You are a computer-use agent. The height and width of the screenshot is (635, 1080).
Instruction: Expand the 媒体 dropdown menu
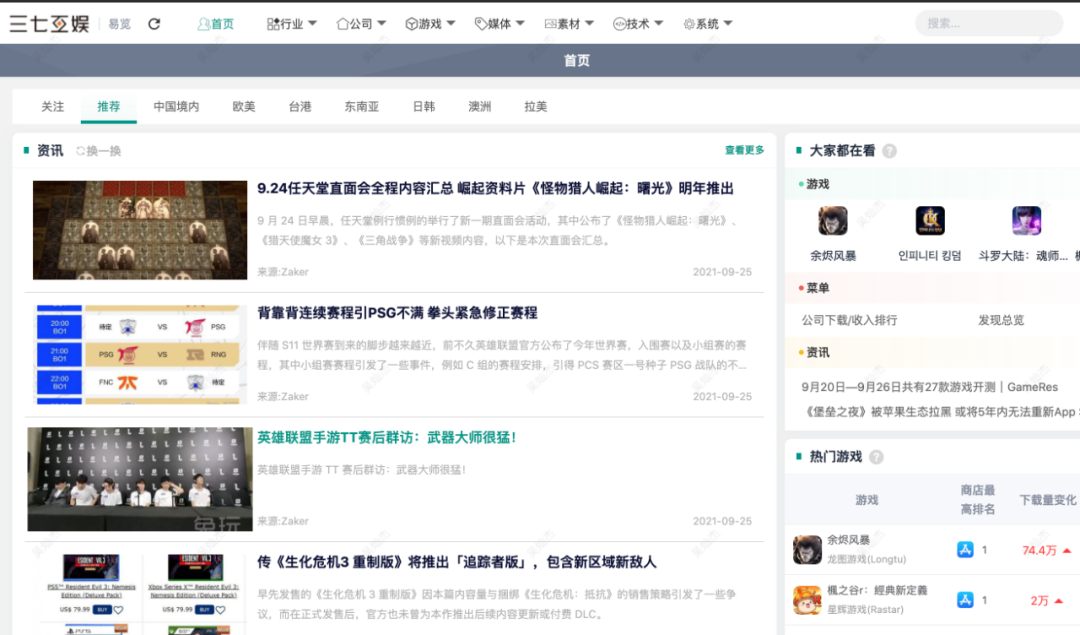tap(499, 23)
